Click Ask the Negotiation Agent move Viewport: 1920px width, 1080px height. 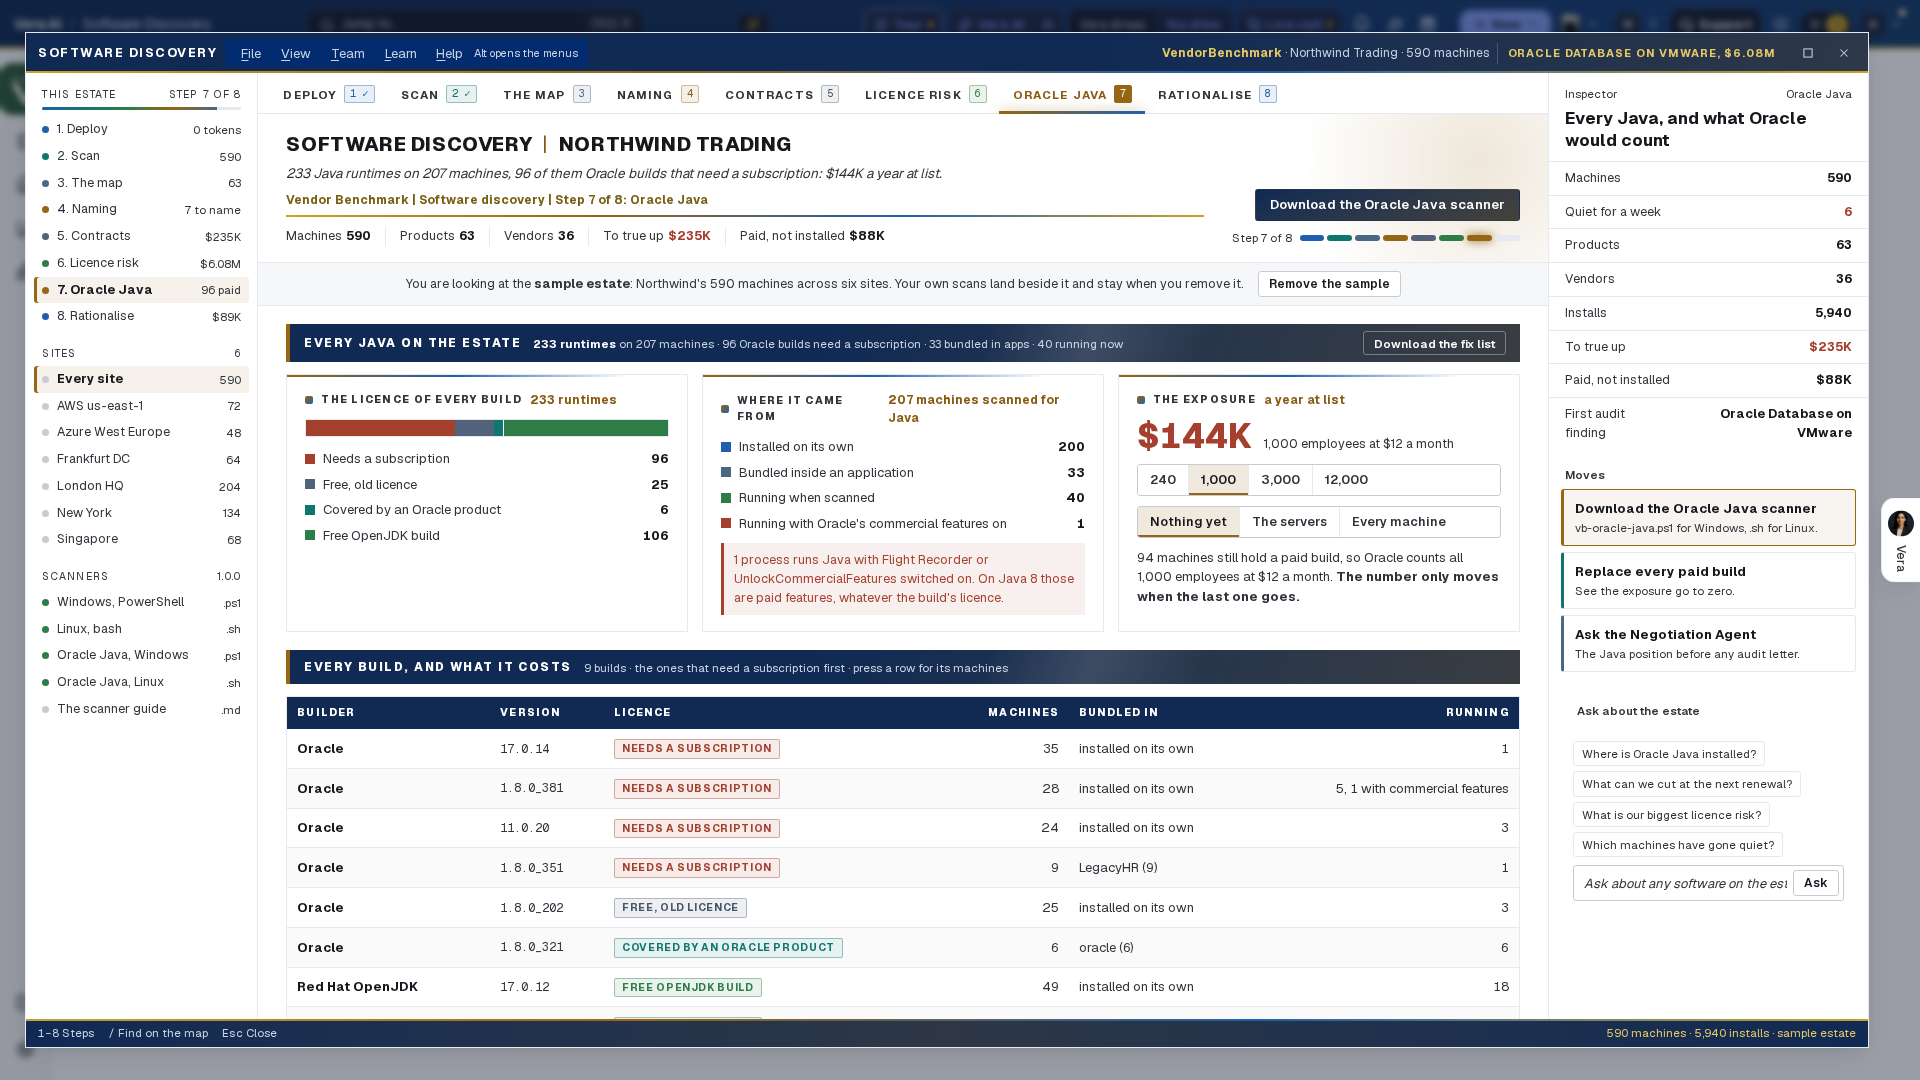pyautogui.click(x=1708, y=644)
